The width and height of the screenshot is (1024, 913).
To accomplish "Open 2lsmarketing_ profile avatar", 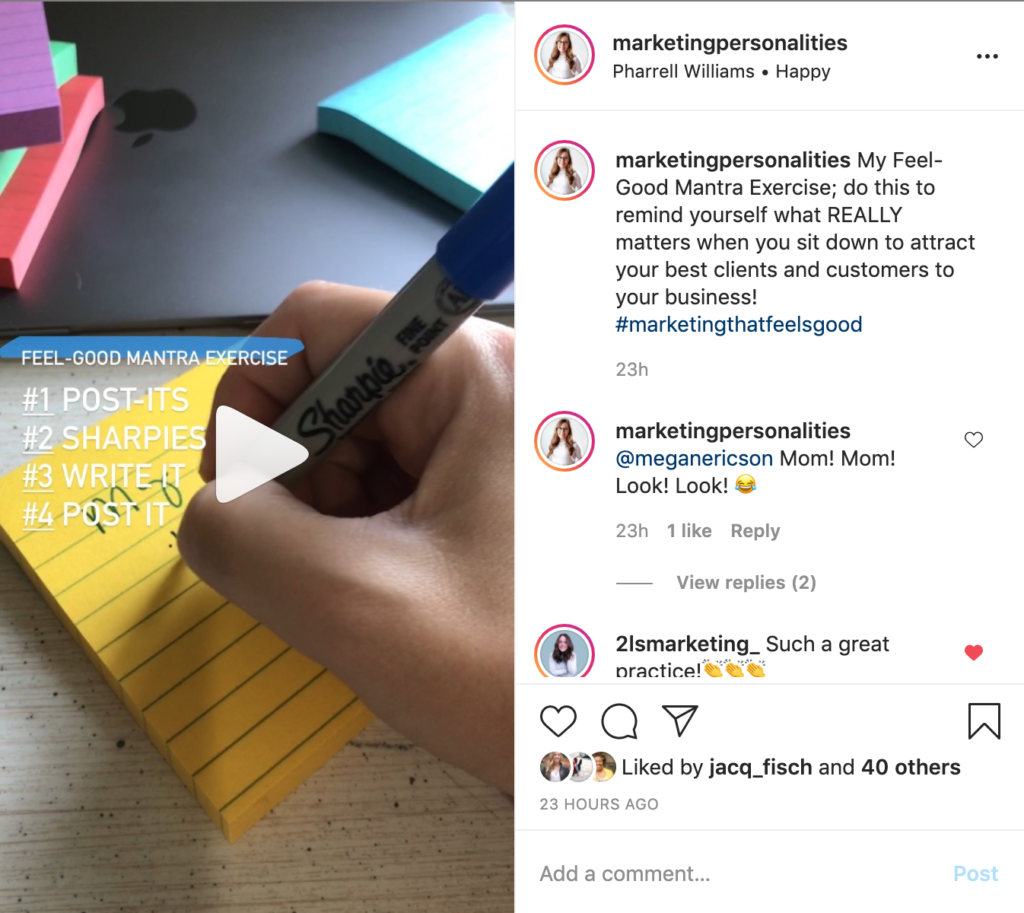I will click(x=564, y=652).
